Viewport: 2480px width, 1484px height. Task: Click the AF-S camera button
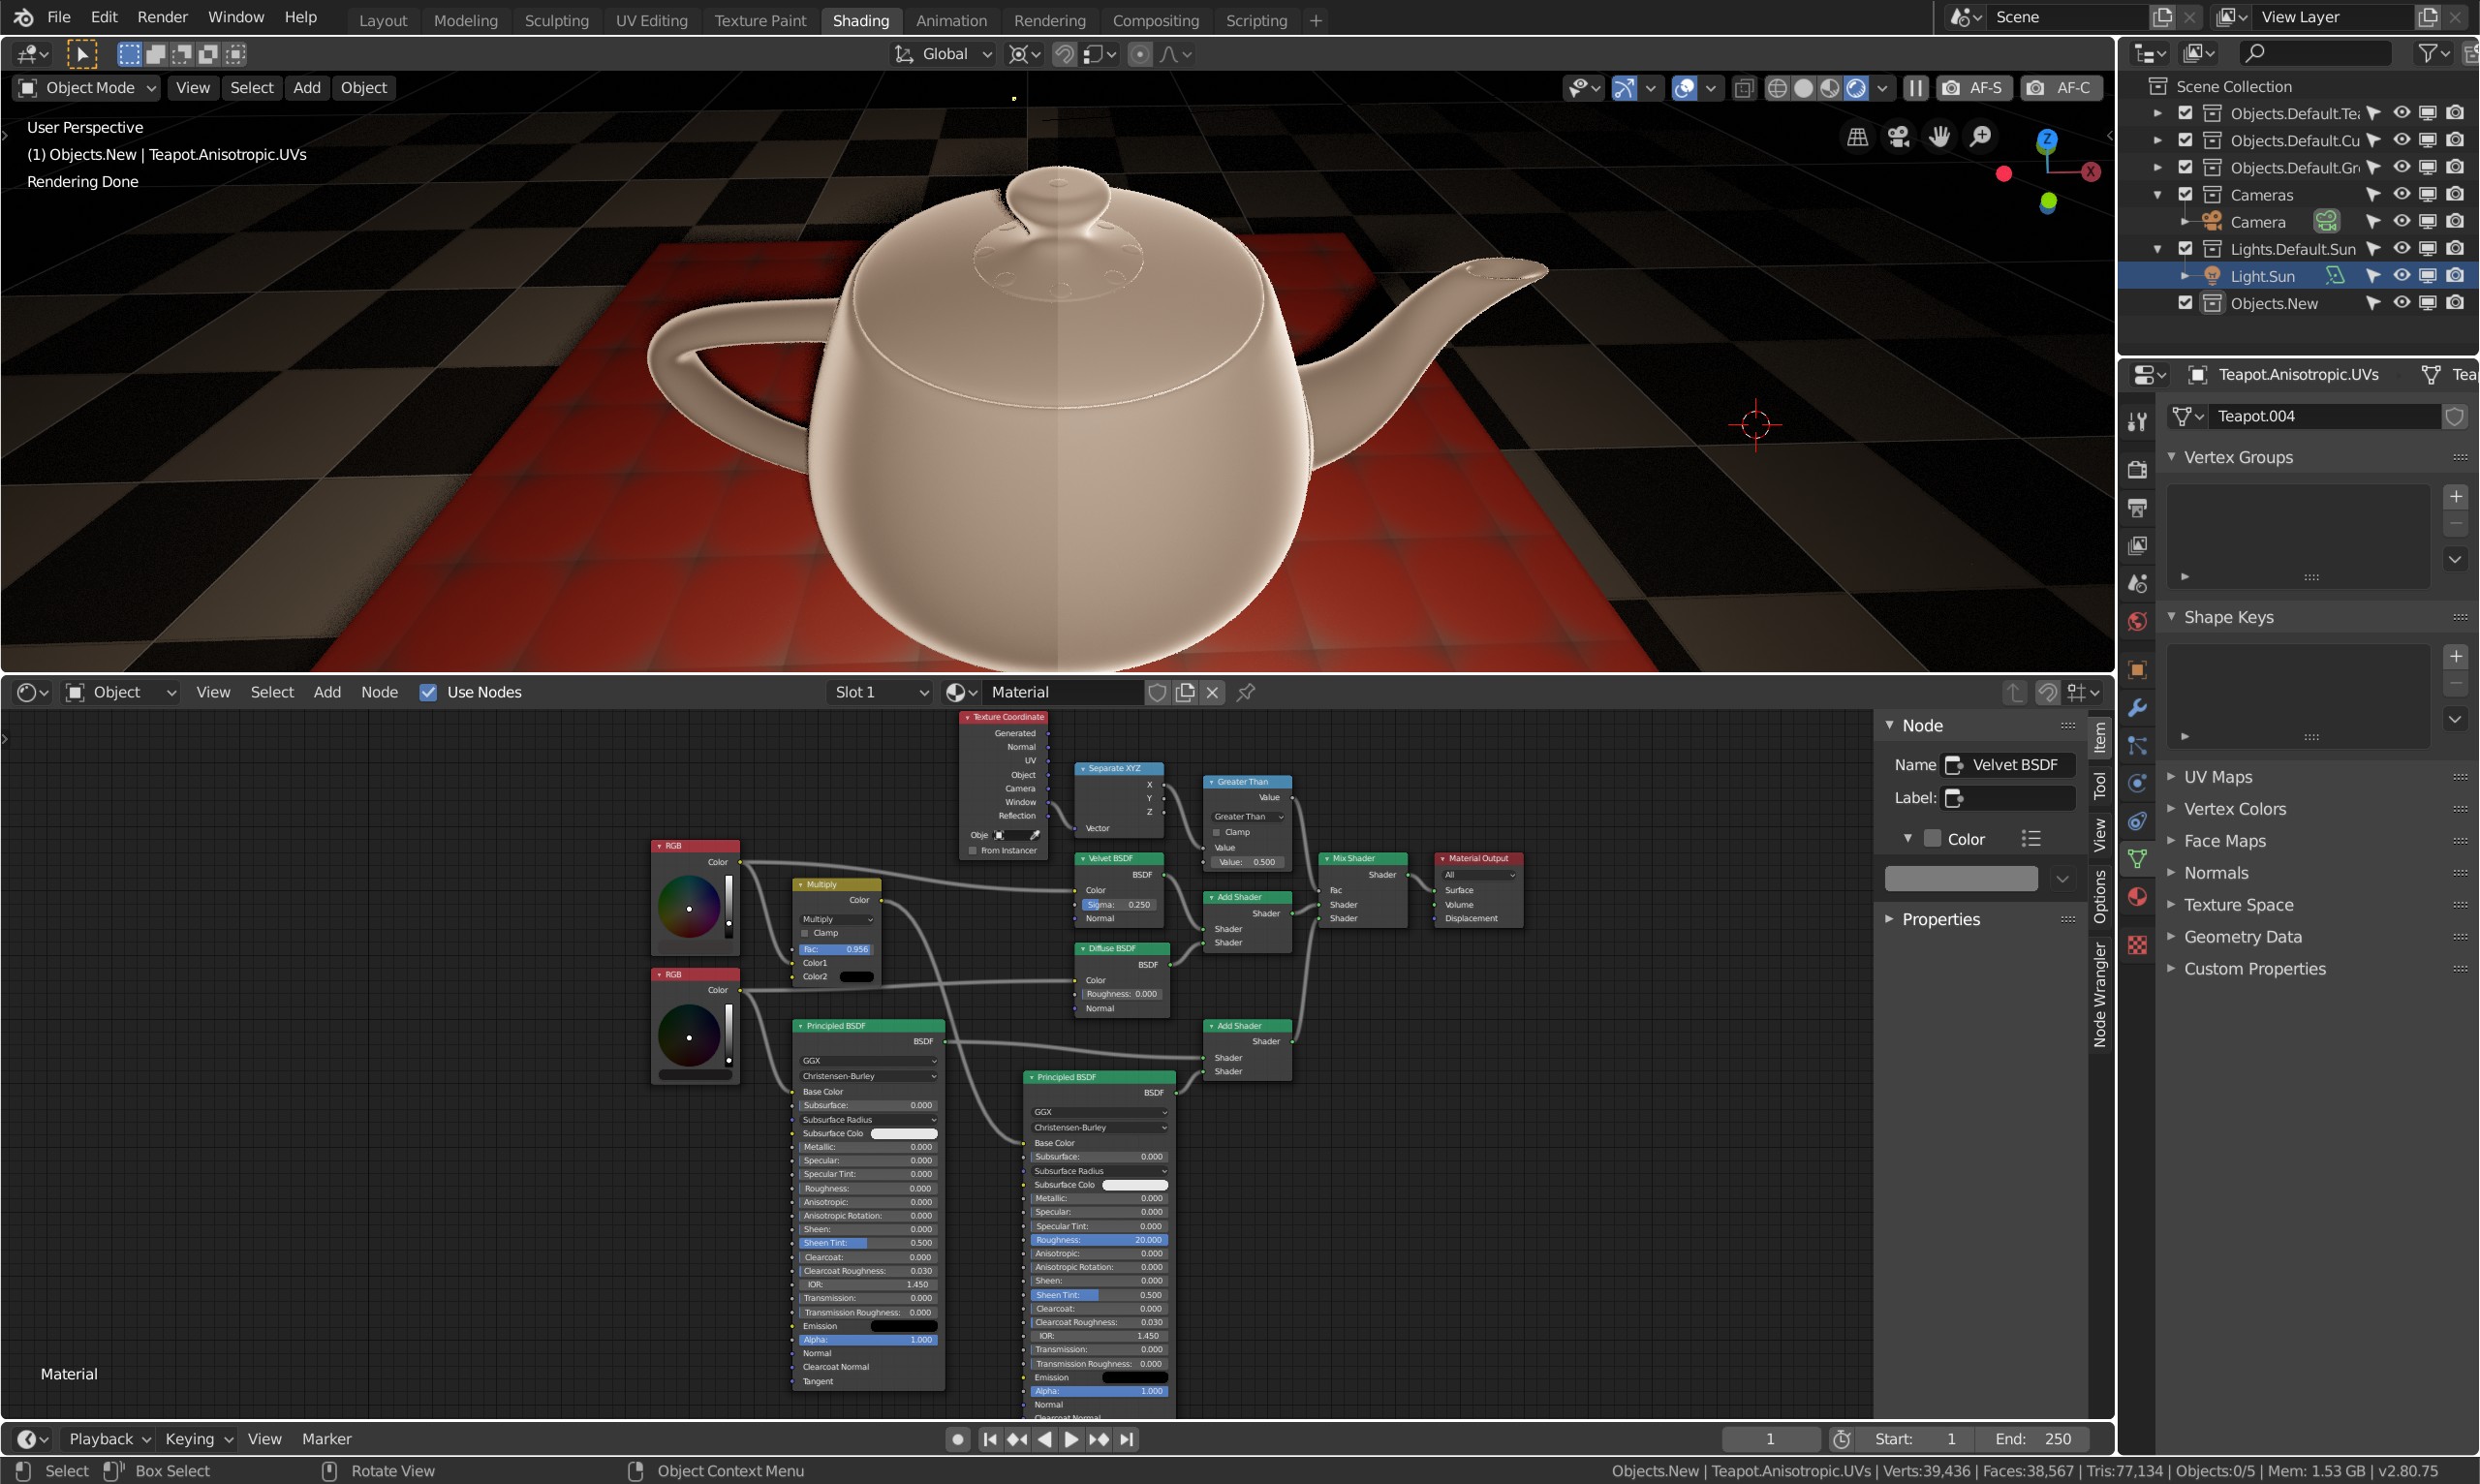(1975, 88)
